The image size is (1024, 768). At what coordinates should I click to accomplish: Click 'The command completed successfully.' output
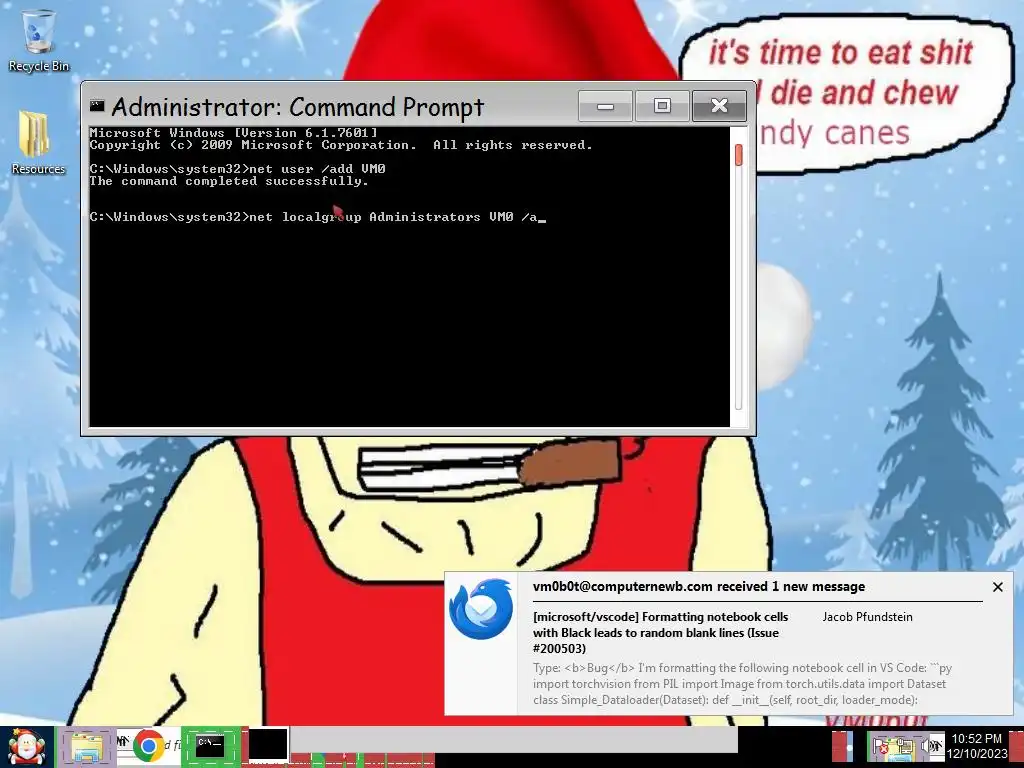229,181
